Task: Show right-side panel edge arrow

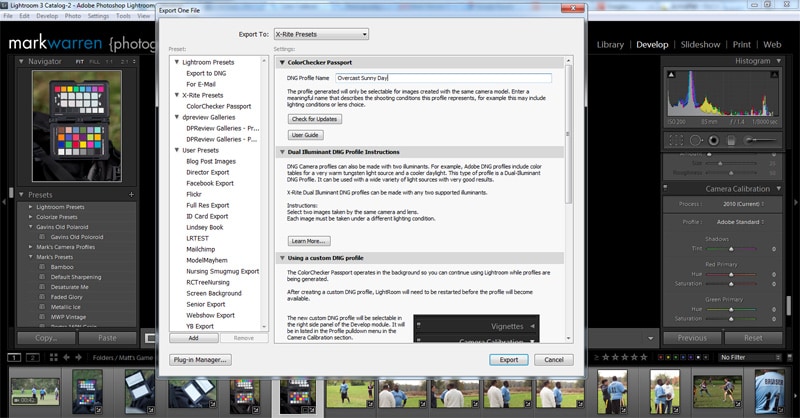Action: pyautogui.click(x=795, y=203)
